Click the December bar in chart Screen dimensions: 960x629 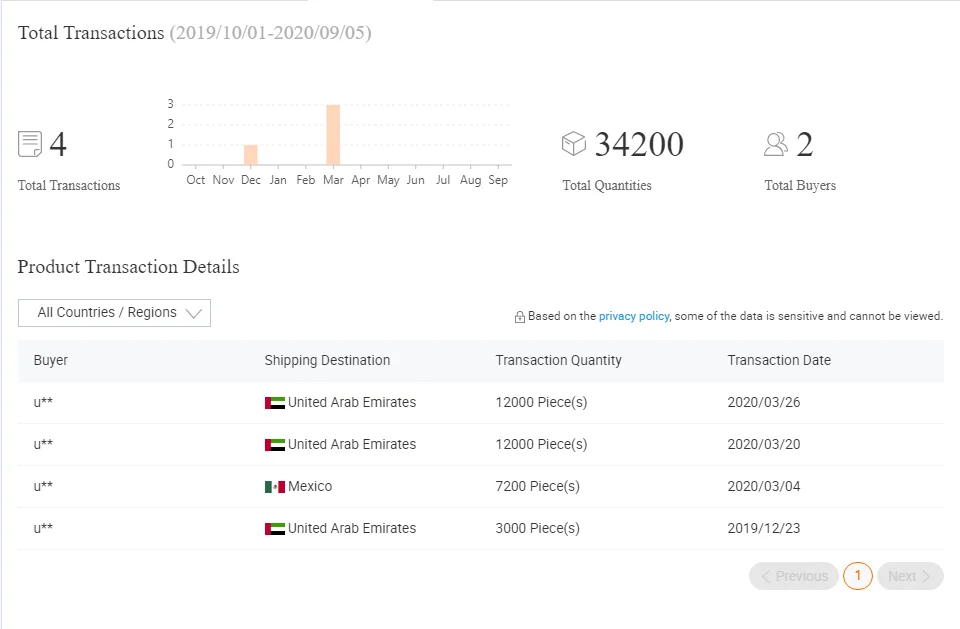[x=251, y=155]
